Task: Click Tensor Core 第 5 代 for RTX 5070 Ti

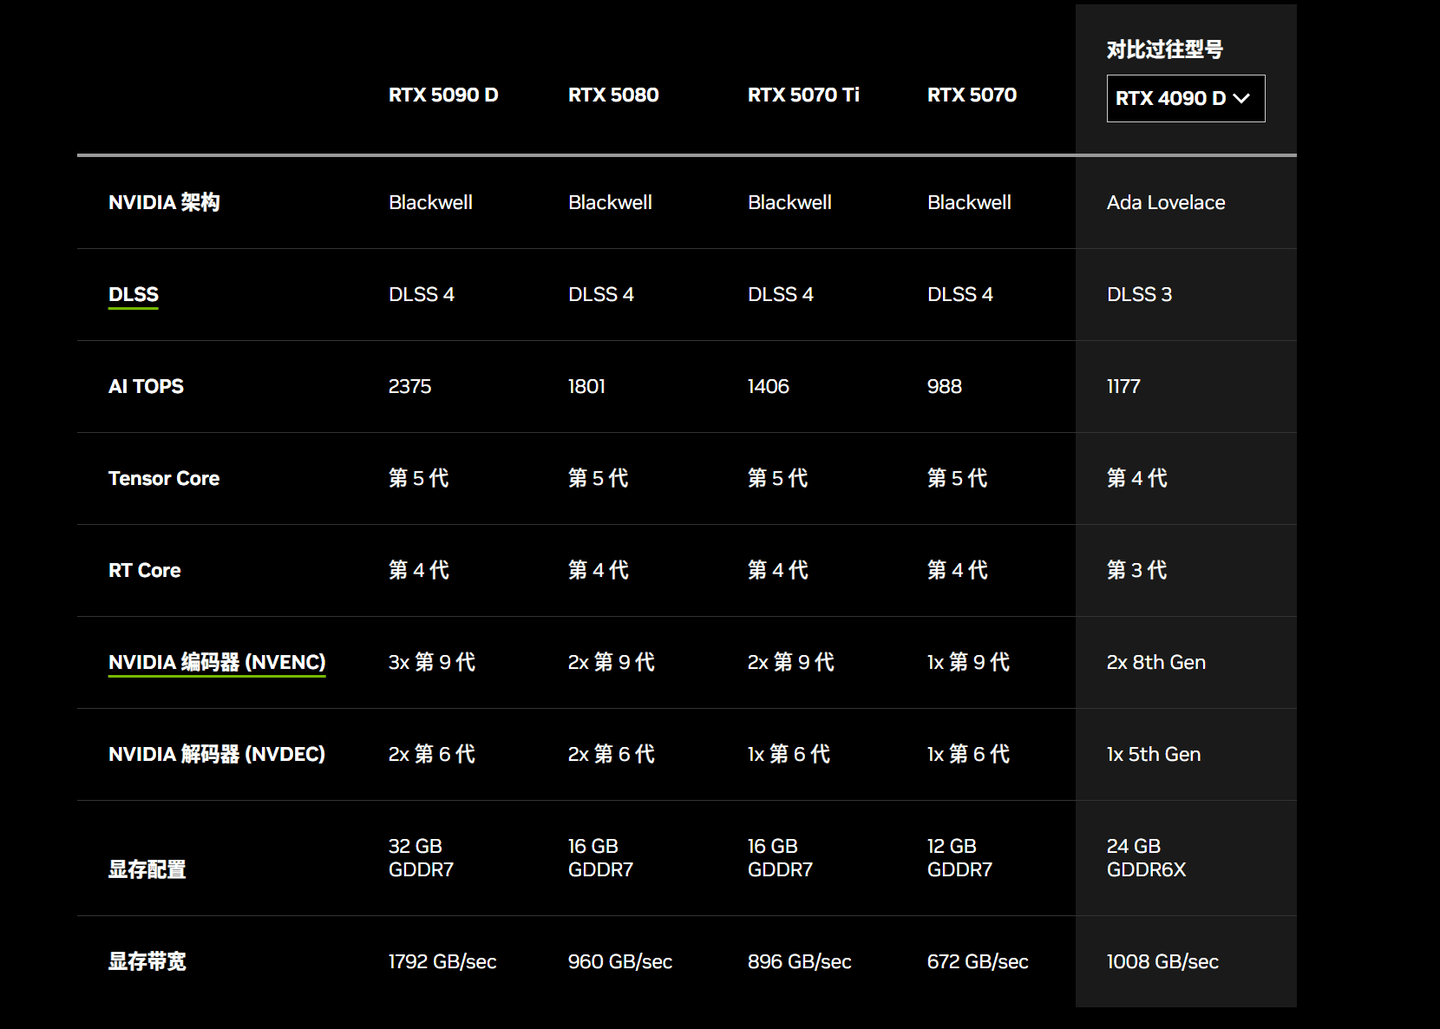Action: tap(777, 478)
